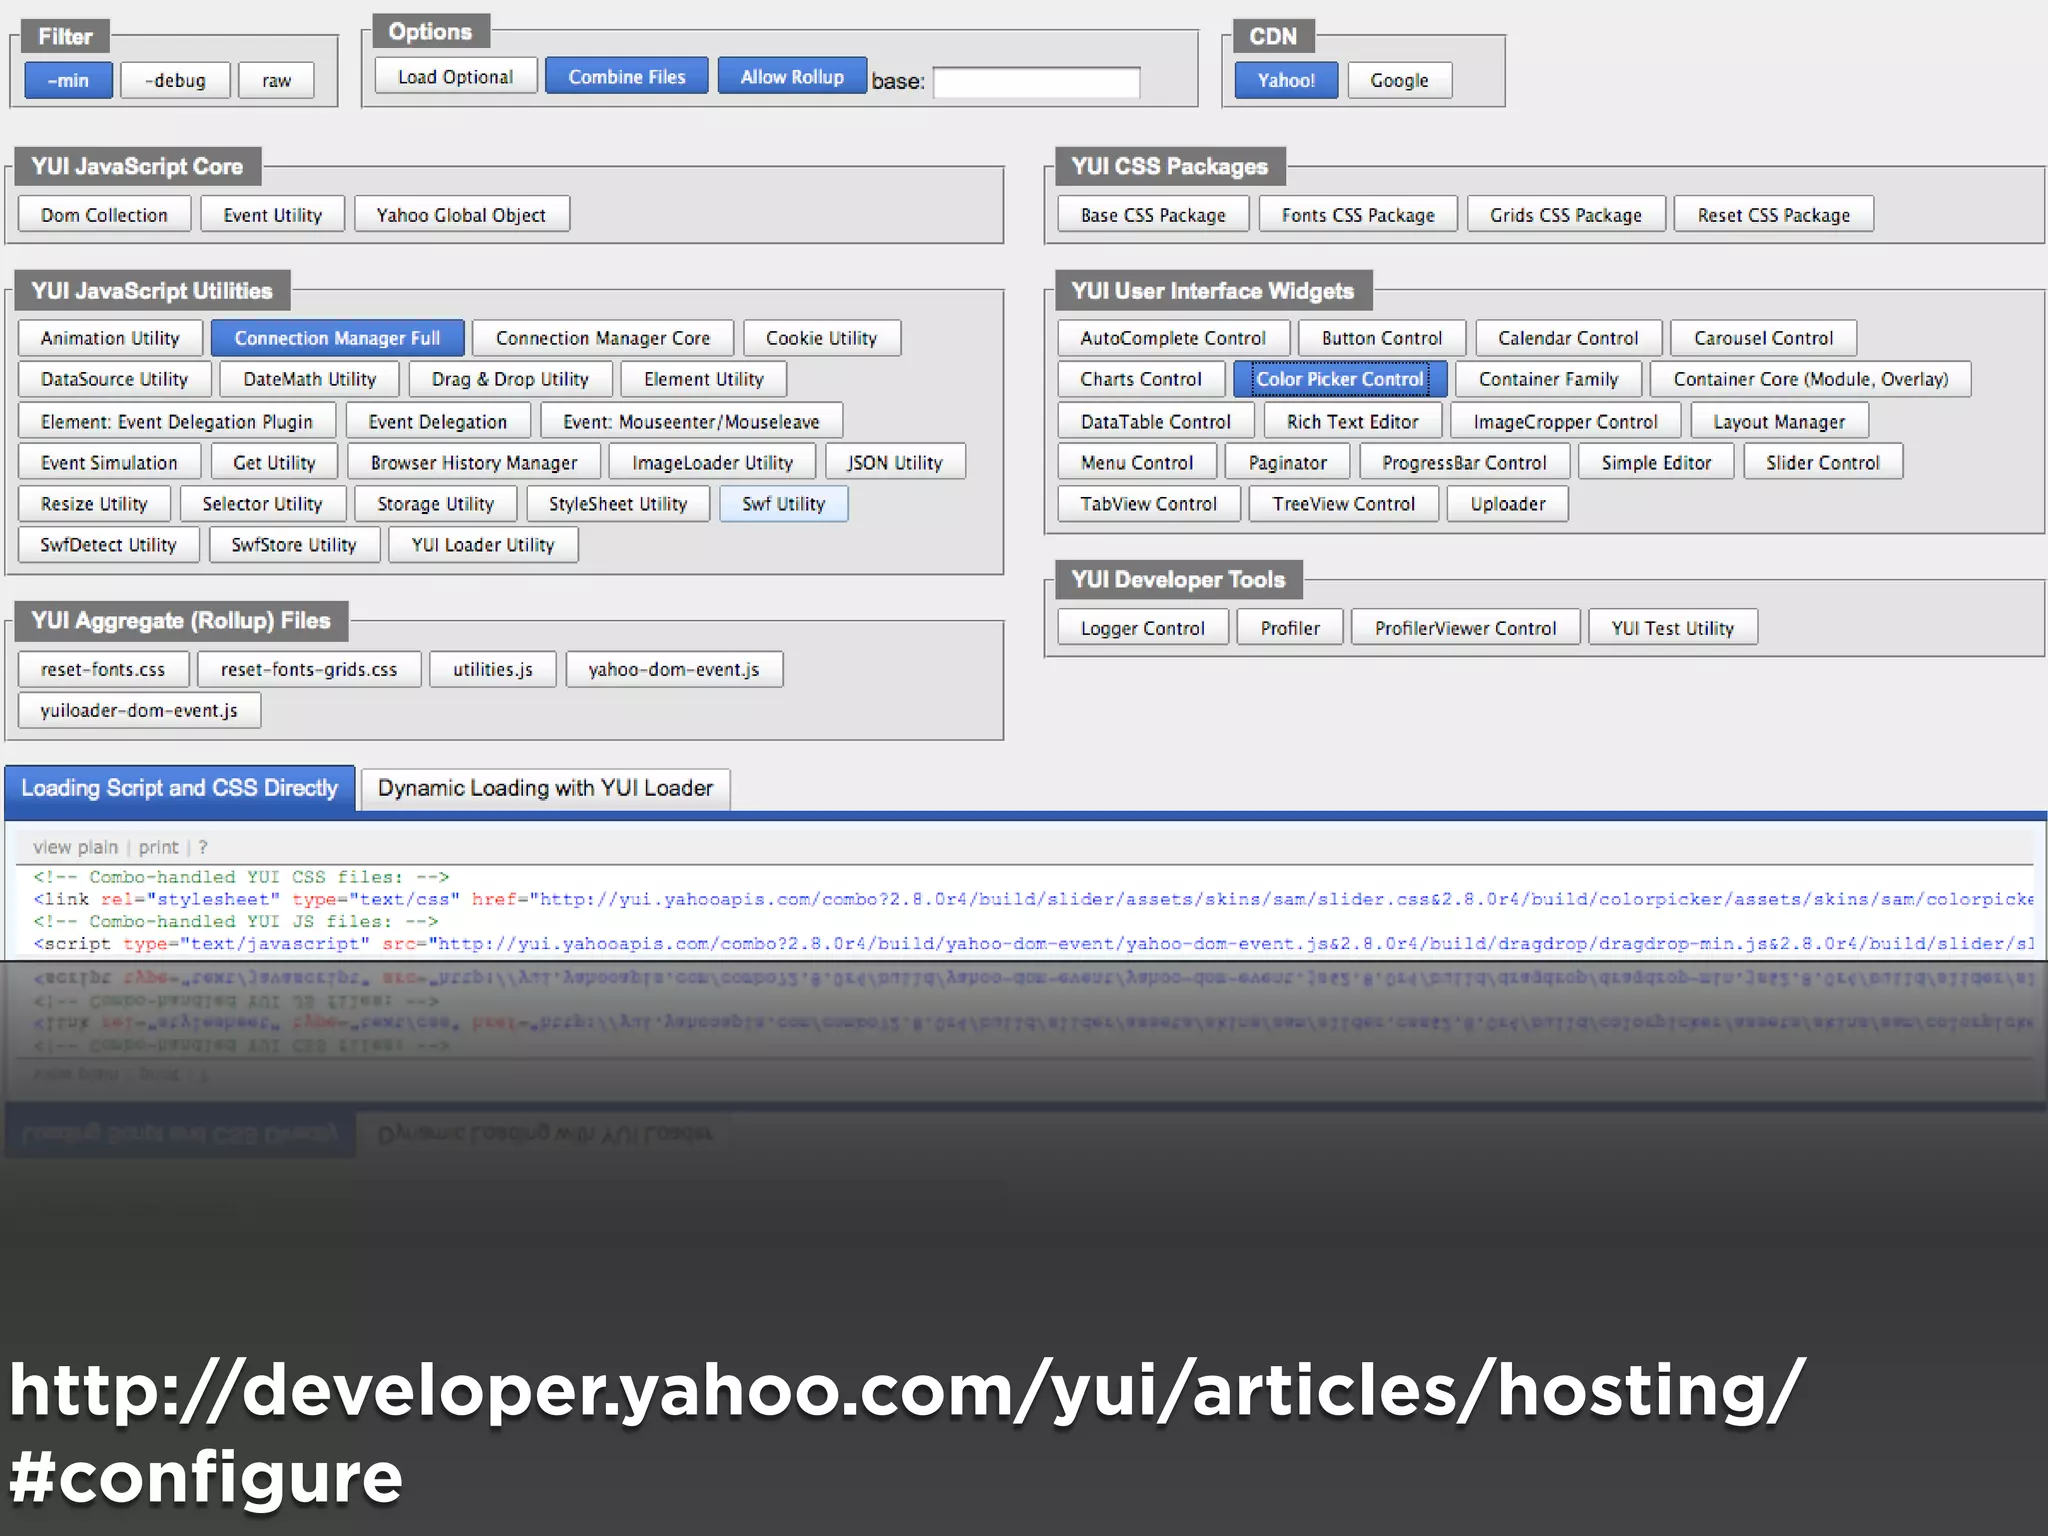This screenshot has width=2048, height=1536.
Task: Select Carousel Control
Action: pos(1764,338)
